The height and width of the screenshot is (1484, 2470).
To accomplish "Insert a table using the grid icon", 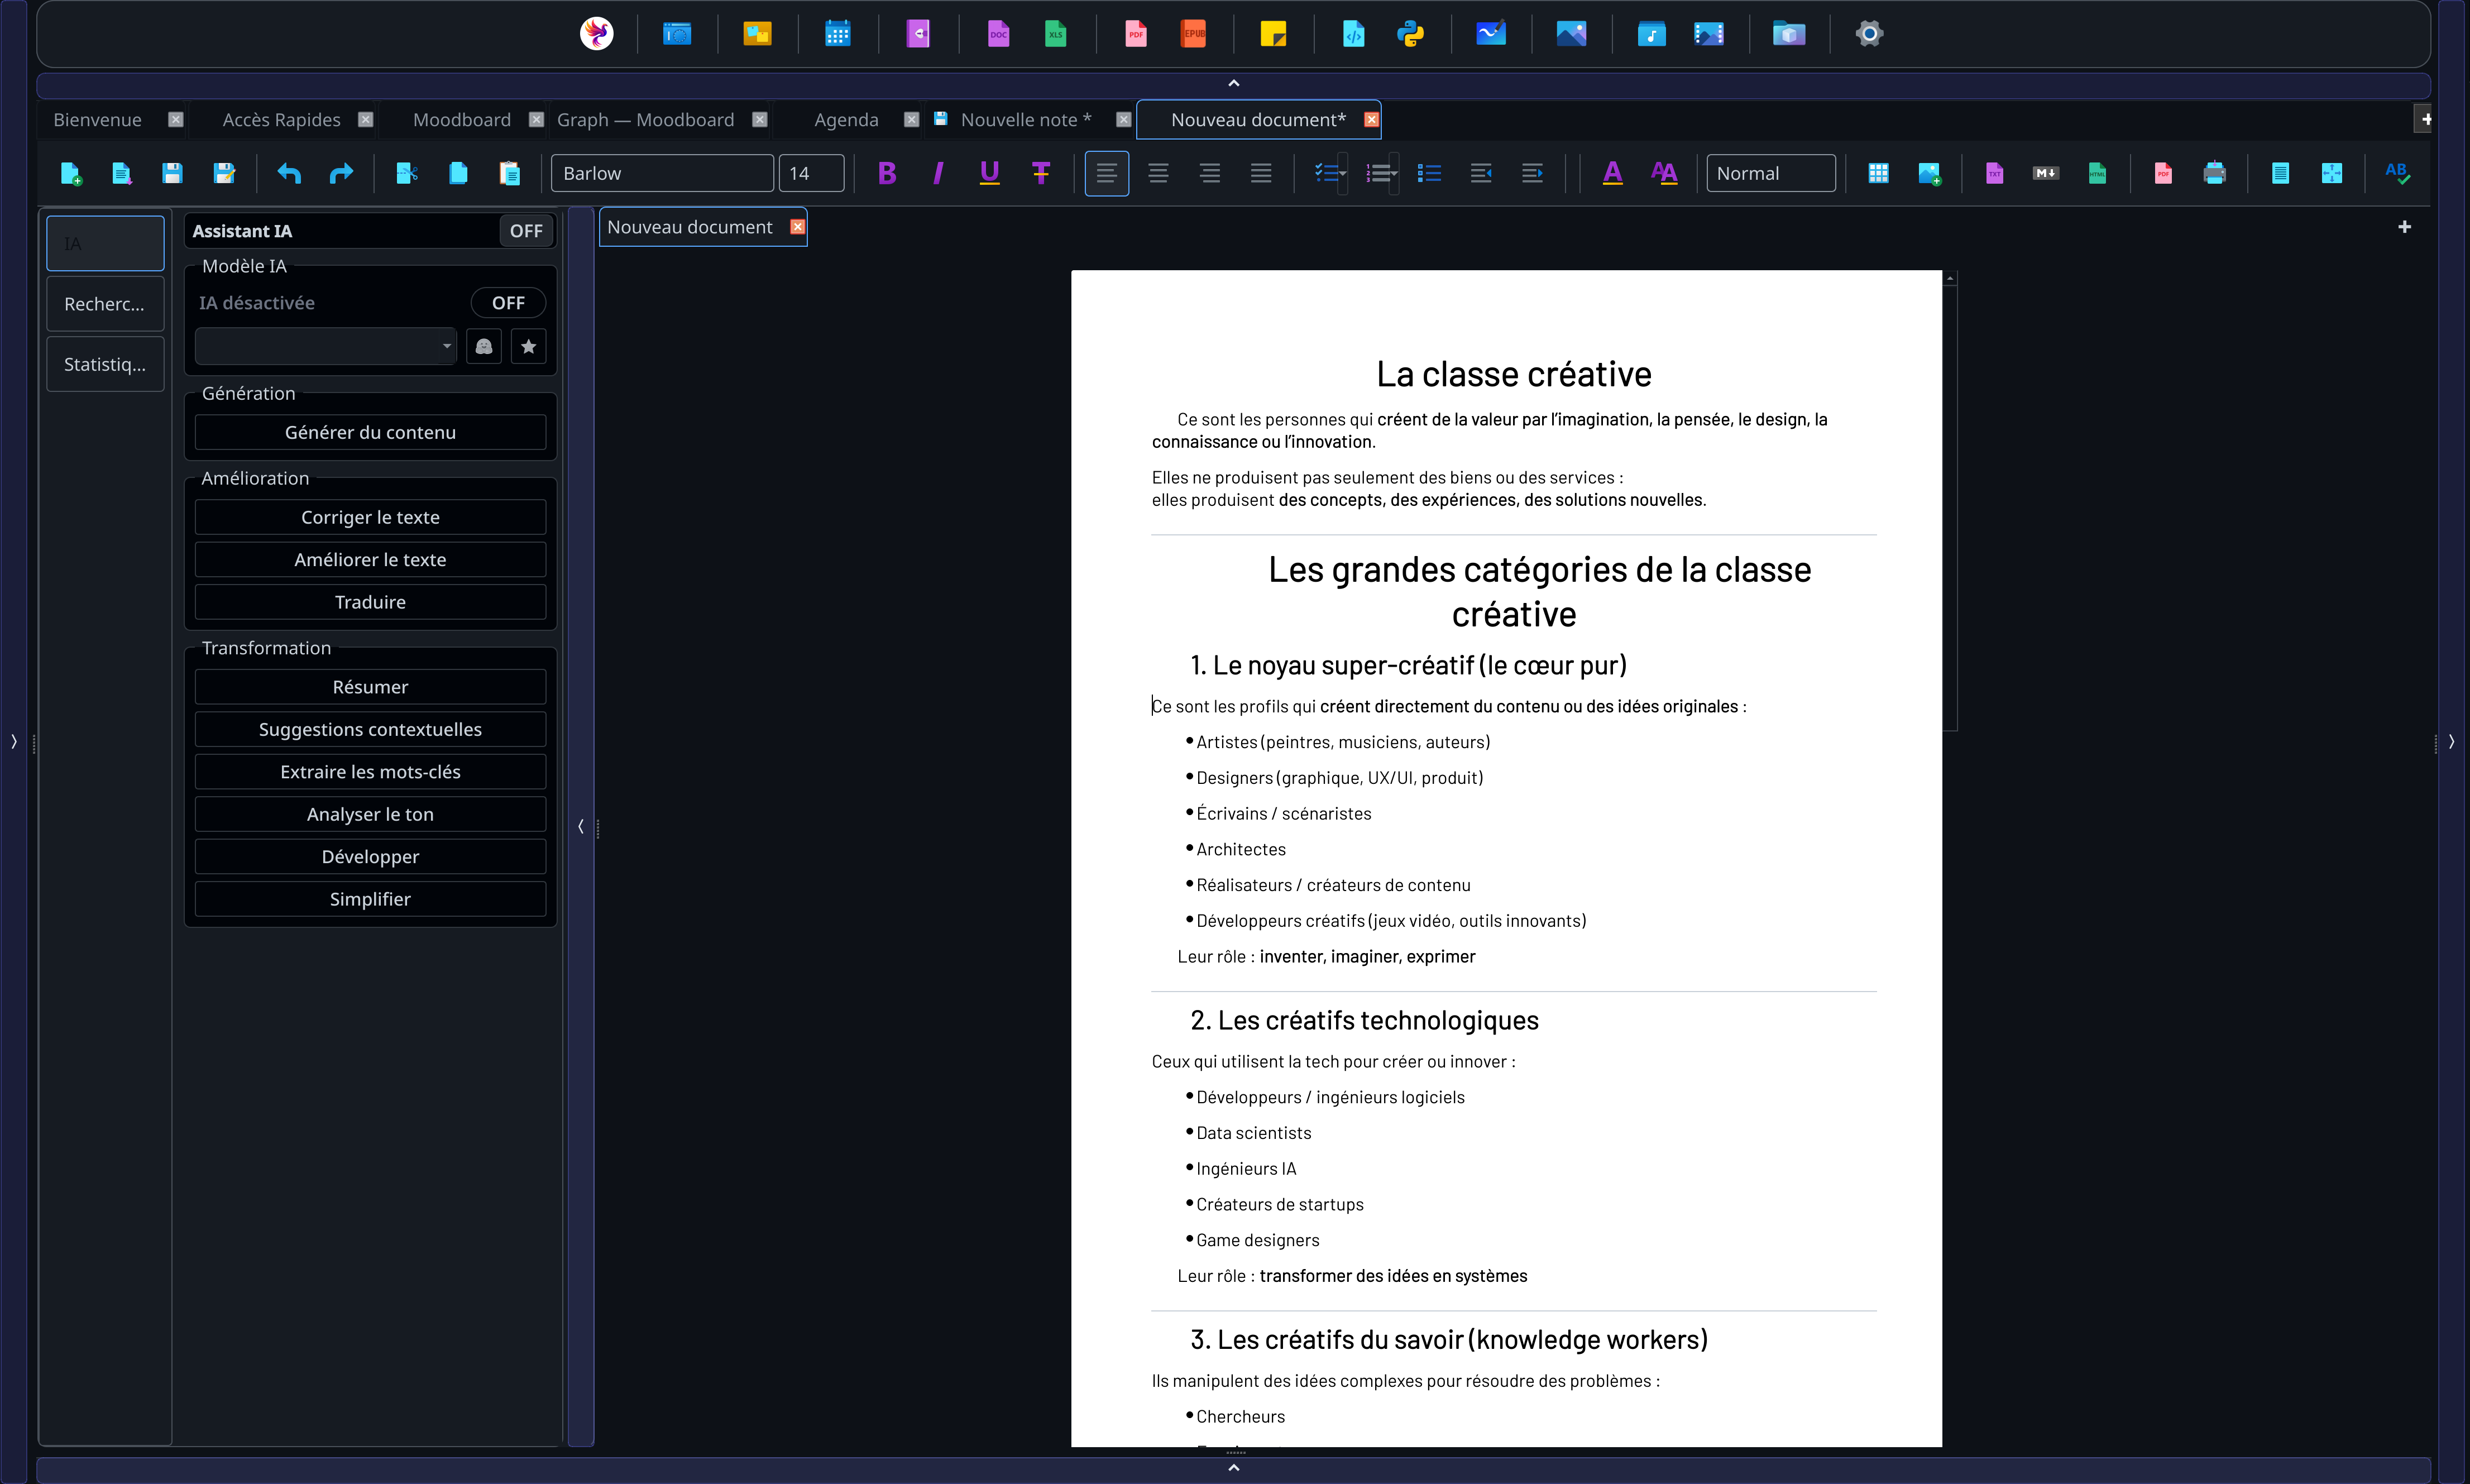I will 1878,174.
